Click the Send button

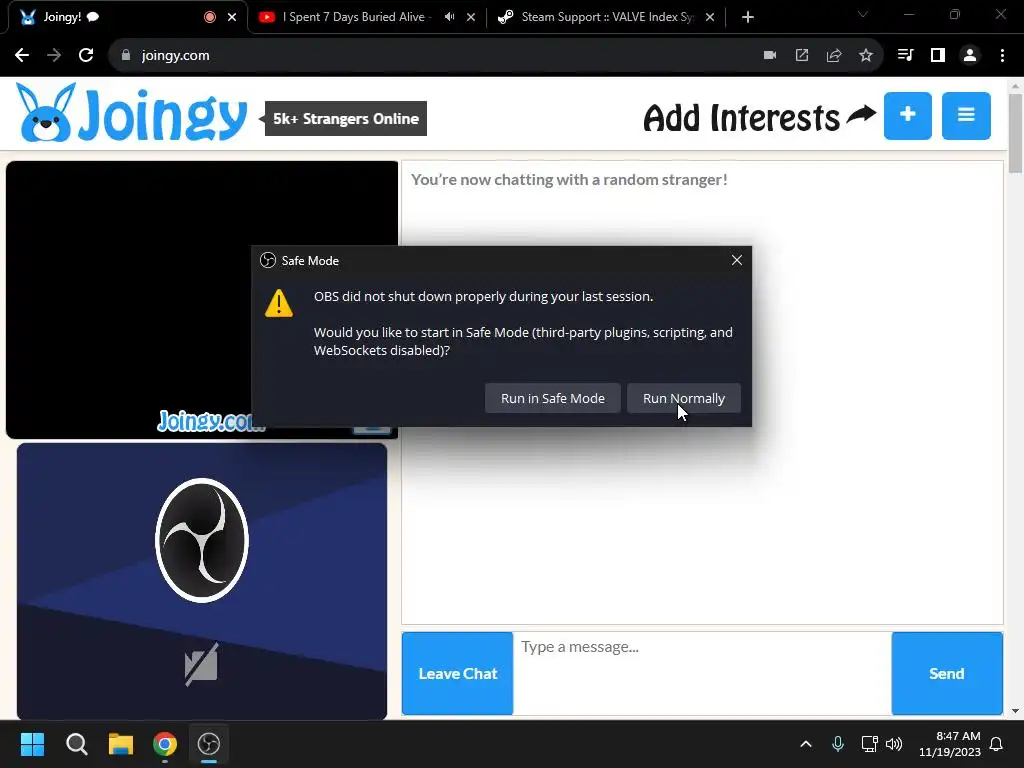(947, 673)
